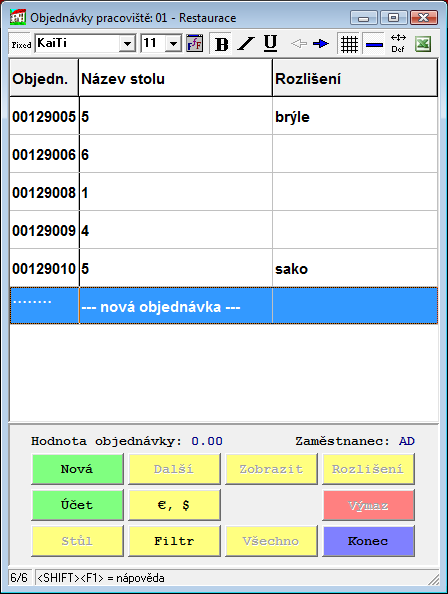Screen dimensions: 448x594
Task: Expand the KaiTi font name dropdown
Action: click(128, 44)
